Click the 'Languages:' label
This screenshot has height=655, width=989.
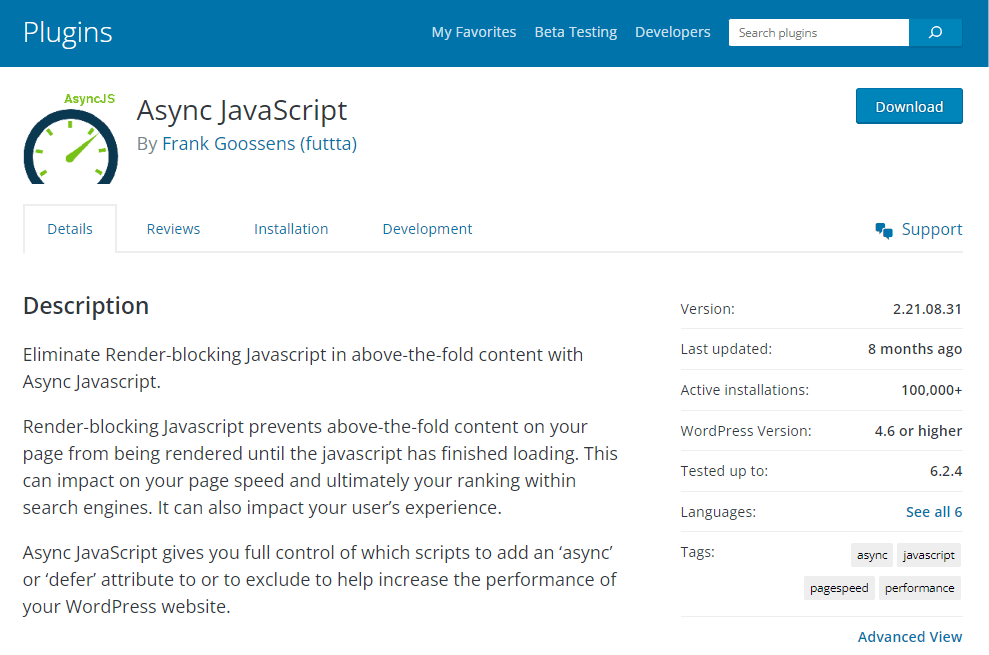(718, 512)
